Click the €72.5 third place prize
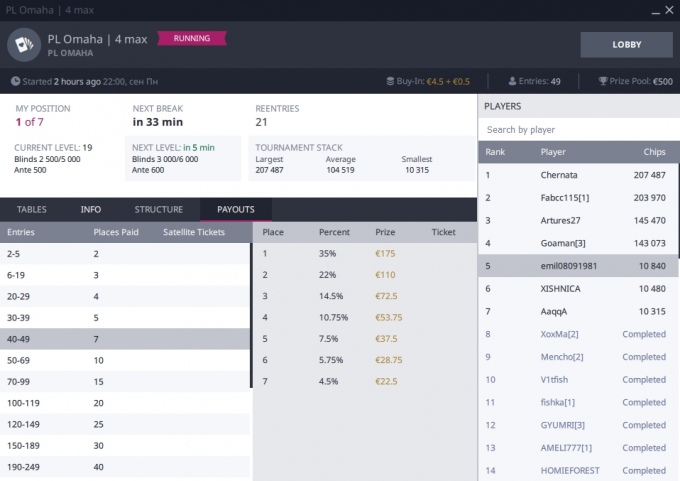 (386, 296)
